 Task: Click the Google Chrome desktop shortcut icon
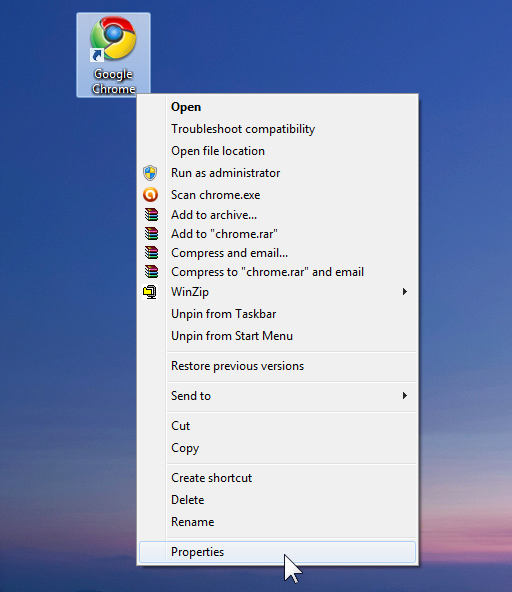click(x=113, y=55)
